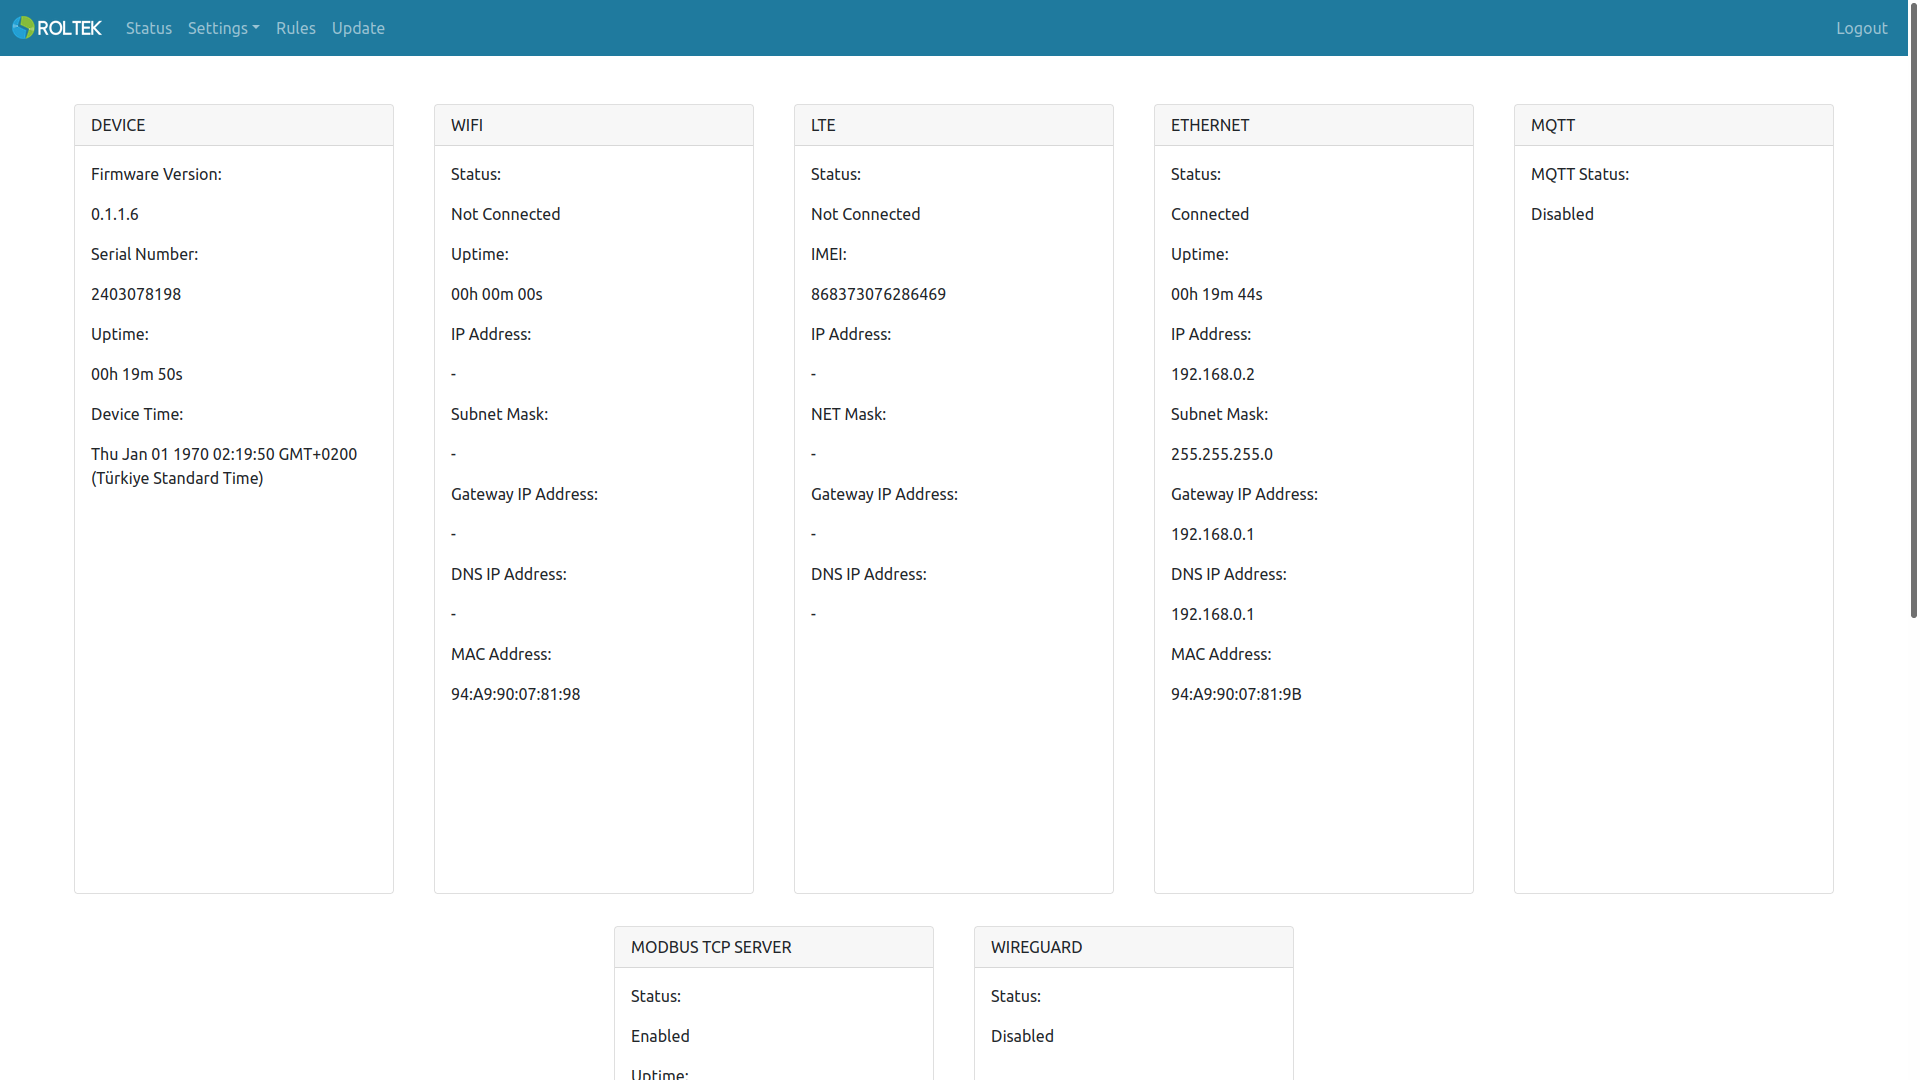The image size is (1920, 1080).
Task: Click the Firmware Version label
Action: click(x=156, y=174)
